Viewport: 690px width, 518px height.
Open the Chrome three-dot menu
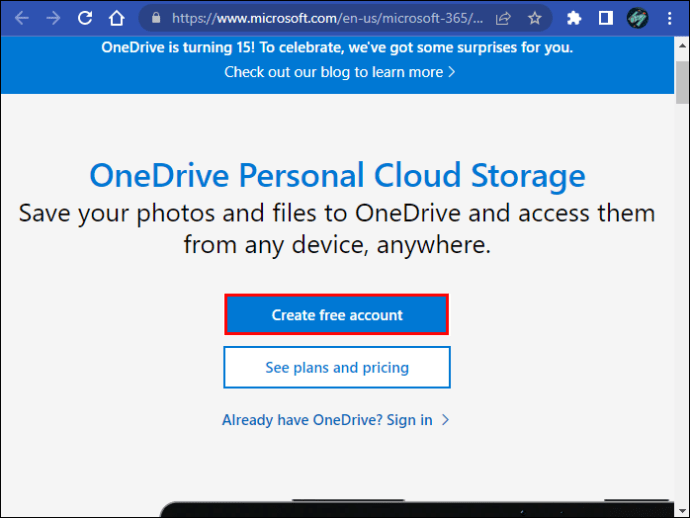(670, 18)
